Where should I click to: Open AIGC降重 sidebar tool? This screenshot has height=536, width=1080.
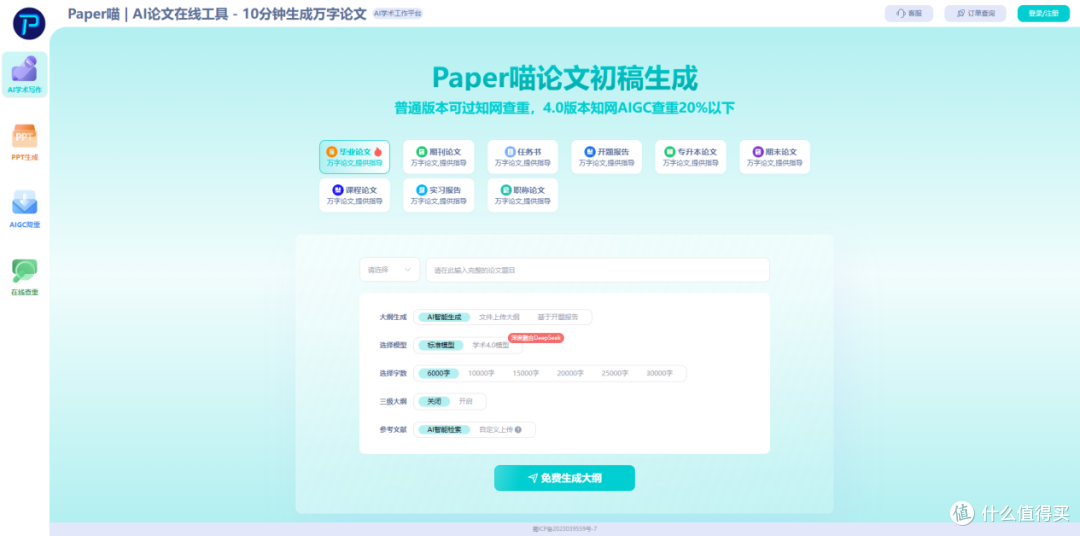click(25, 209)
